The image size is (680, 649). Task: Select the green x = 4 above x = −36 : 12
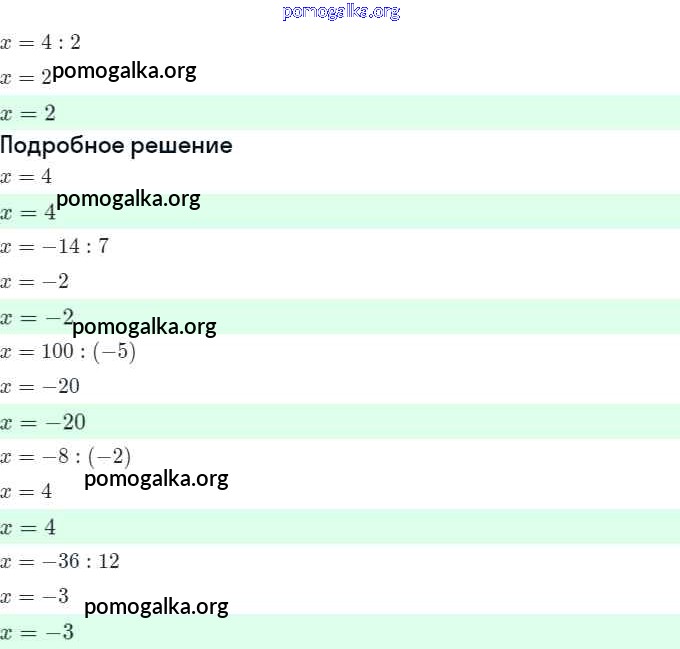[28, 527]
